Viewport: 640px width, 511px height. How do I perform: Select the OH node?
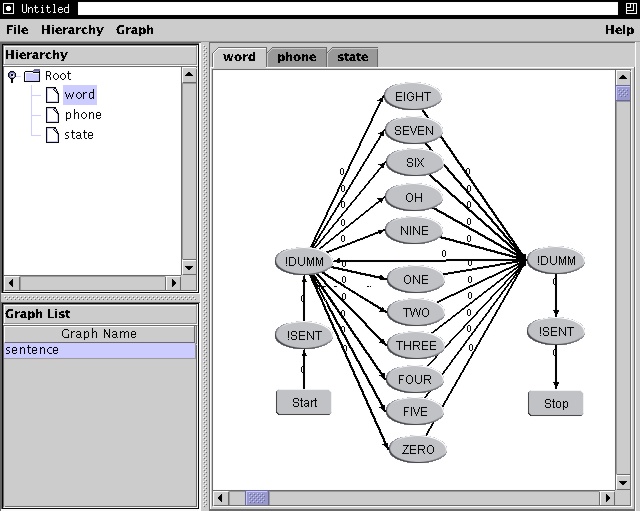click(414, 198)
